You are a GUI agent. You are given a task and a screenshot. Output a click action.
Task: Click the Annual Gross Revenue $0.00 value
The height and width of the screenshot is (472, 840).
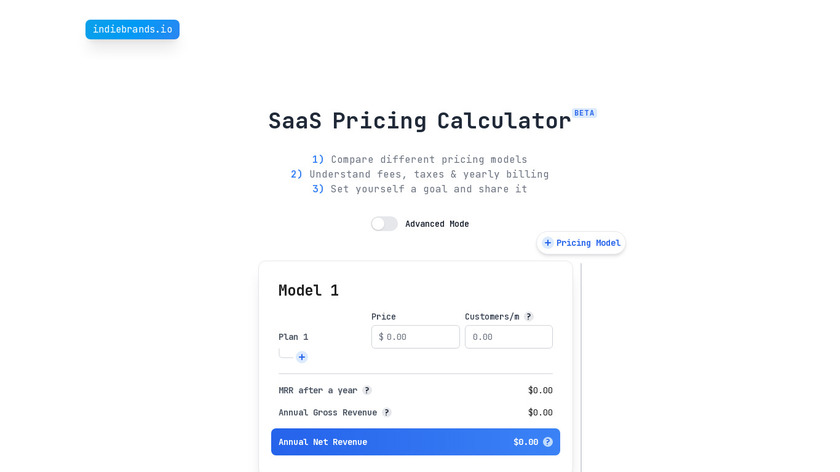(x=540, y=412)
